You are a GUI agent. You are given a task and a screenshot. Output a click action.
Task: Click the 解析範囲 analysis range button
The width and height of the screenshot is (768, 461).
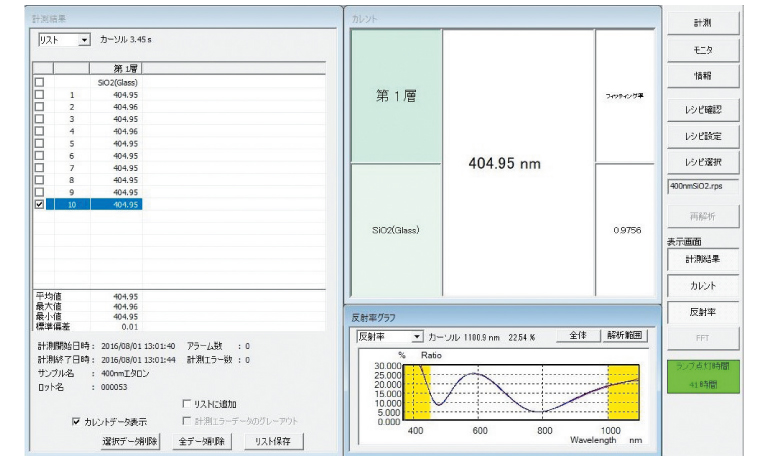click(x=628, y=337)
